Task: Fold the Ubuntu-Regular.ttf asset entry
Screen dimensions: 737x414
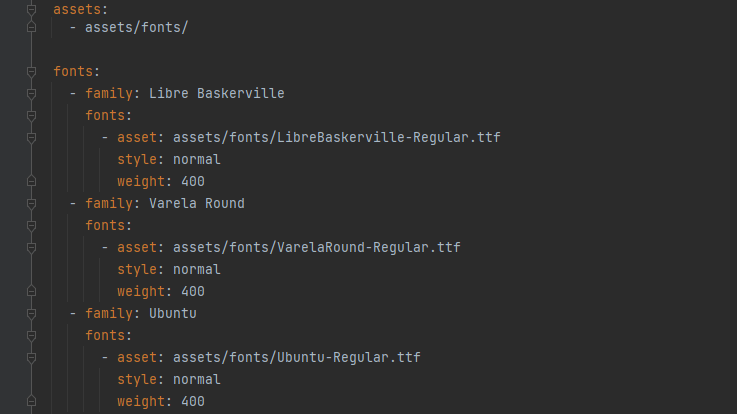Action: coord(31,358)
